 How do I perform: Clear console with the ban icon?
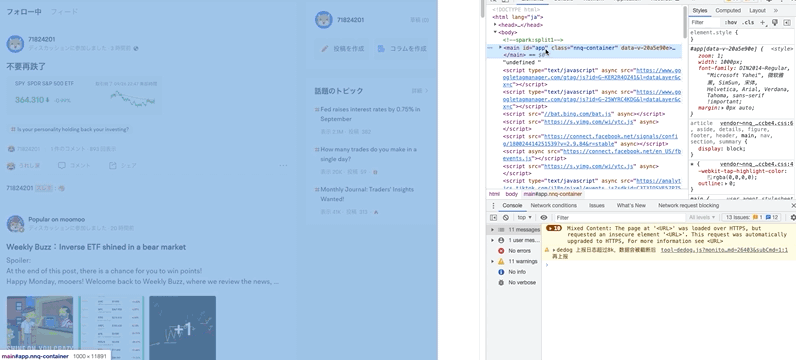coord(506,217)
